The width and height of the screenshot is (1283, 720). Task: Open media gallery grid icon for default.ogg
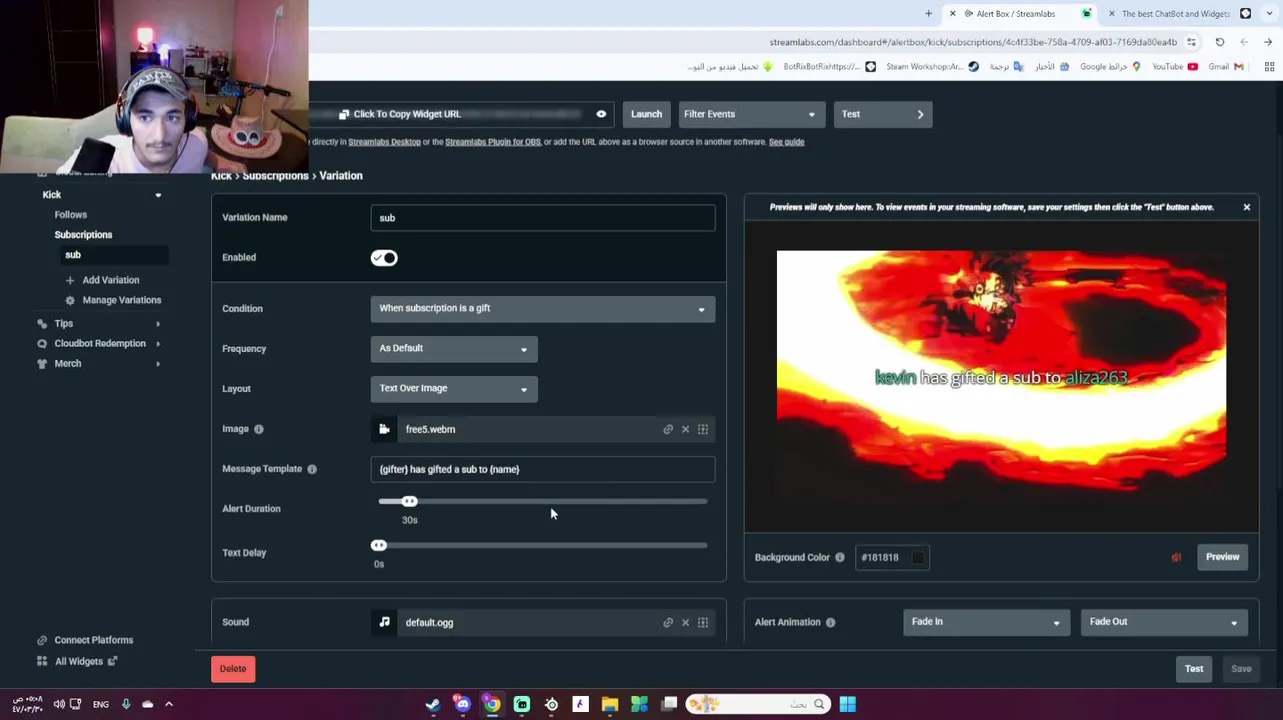click(703, 622)
